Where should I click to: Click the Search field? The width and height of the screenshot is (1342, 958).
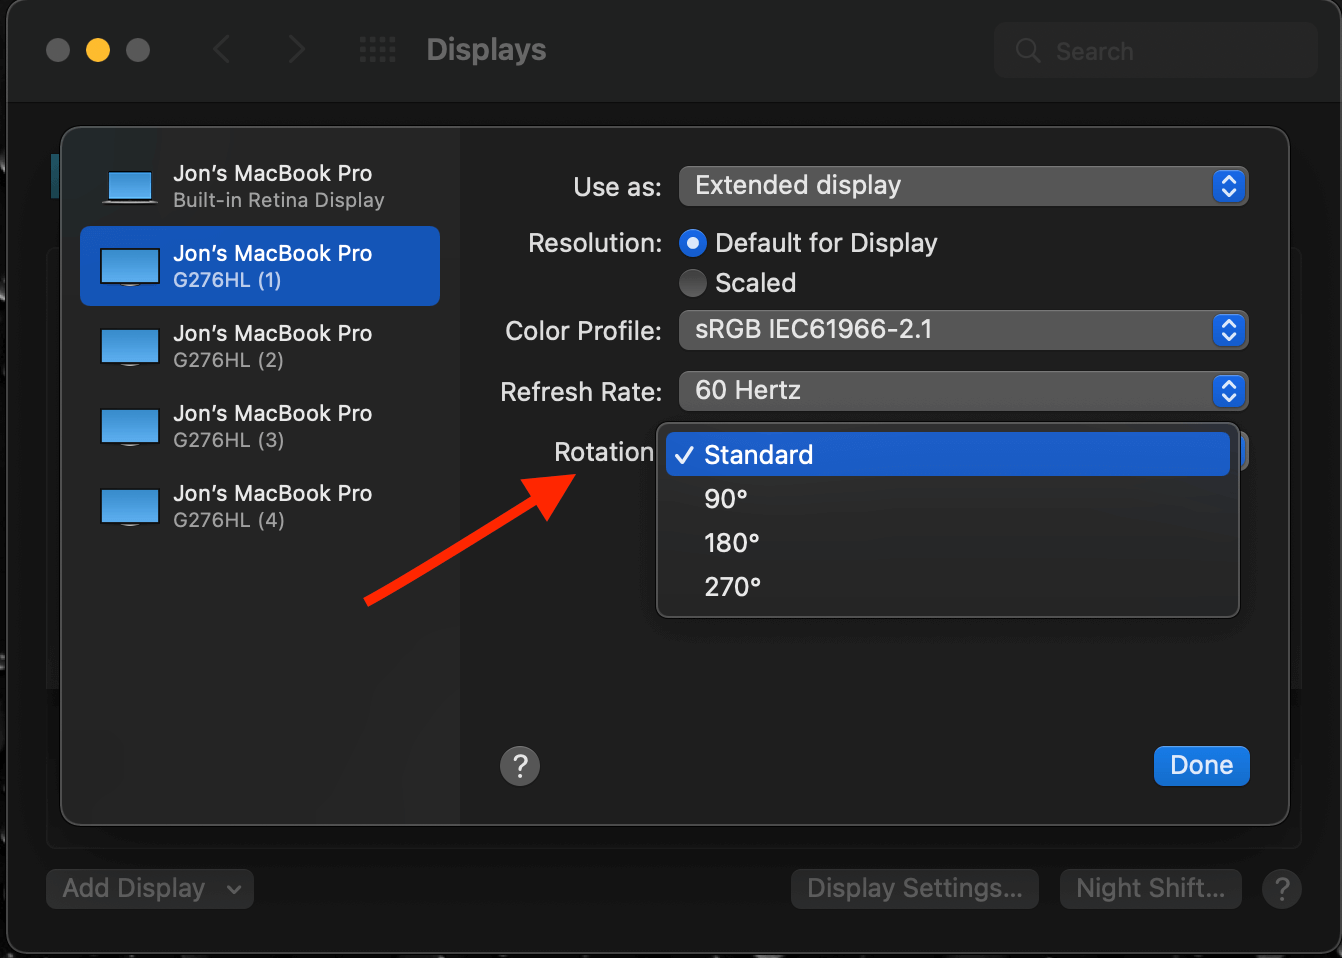pyautogui.click(x=1156, y=50)
